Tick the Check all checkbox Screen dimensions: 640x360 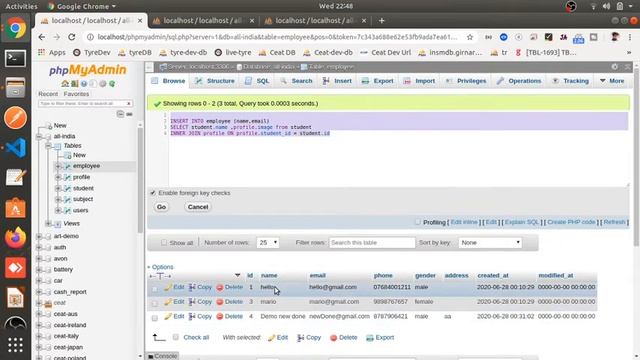(176, 337)
